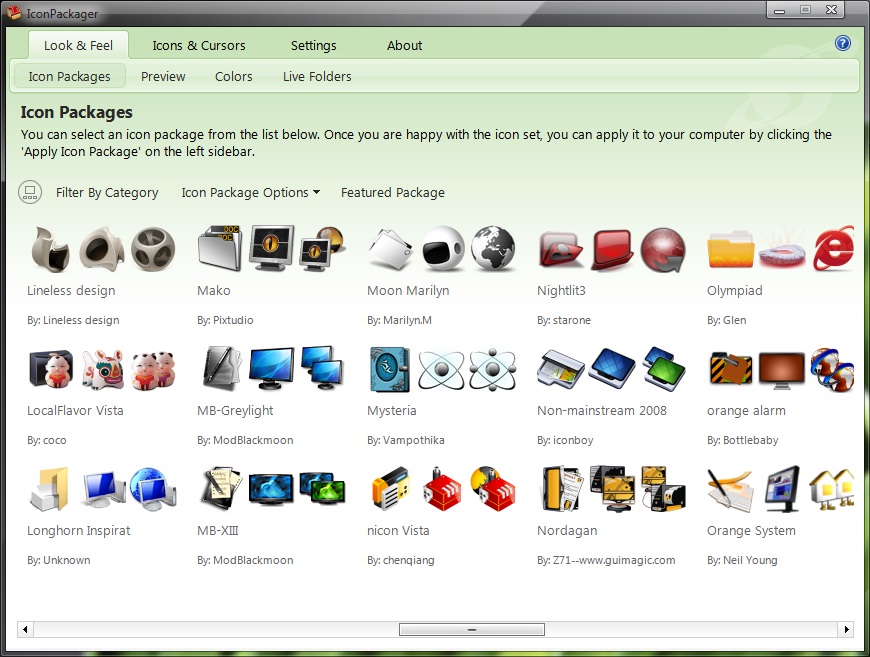Click the Non-mainstream 2008 blue tablet icon
The image size is (870, 657).
tap(612, 368)
